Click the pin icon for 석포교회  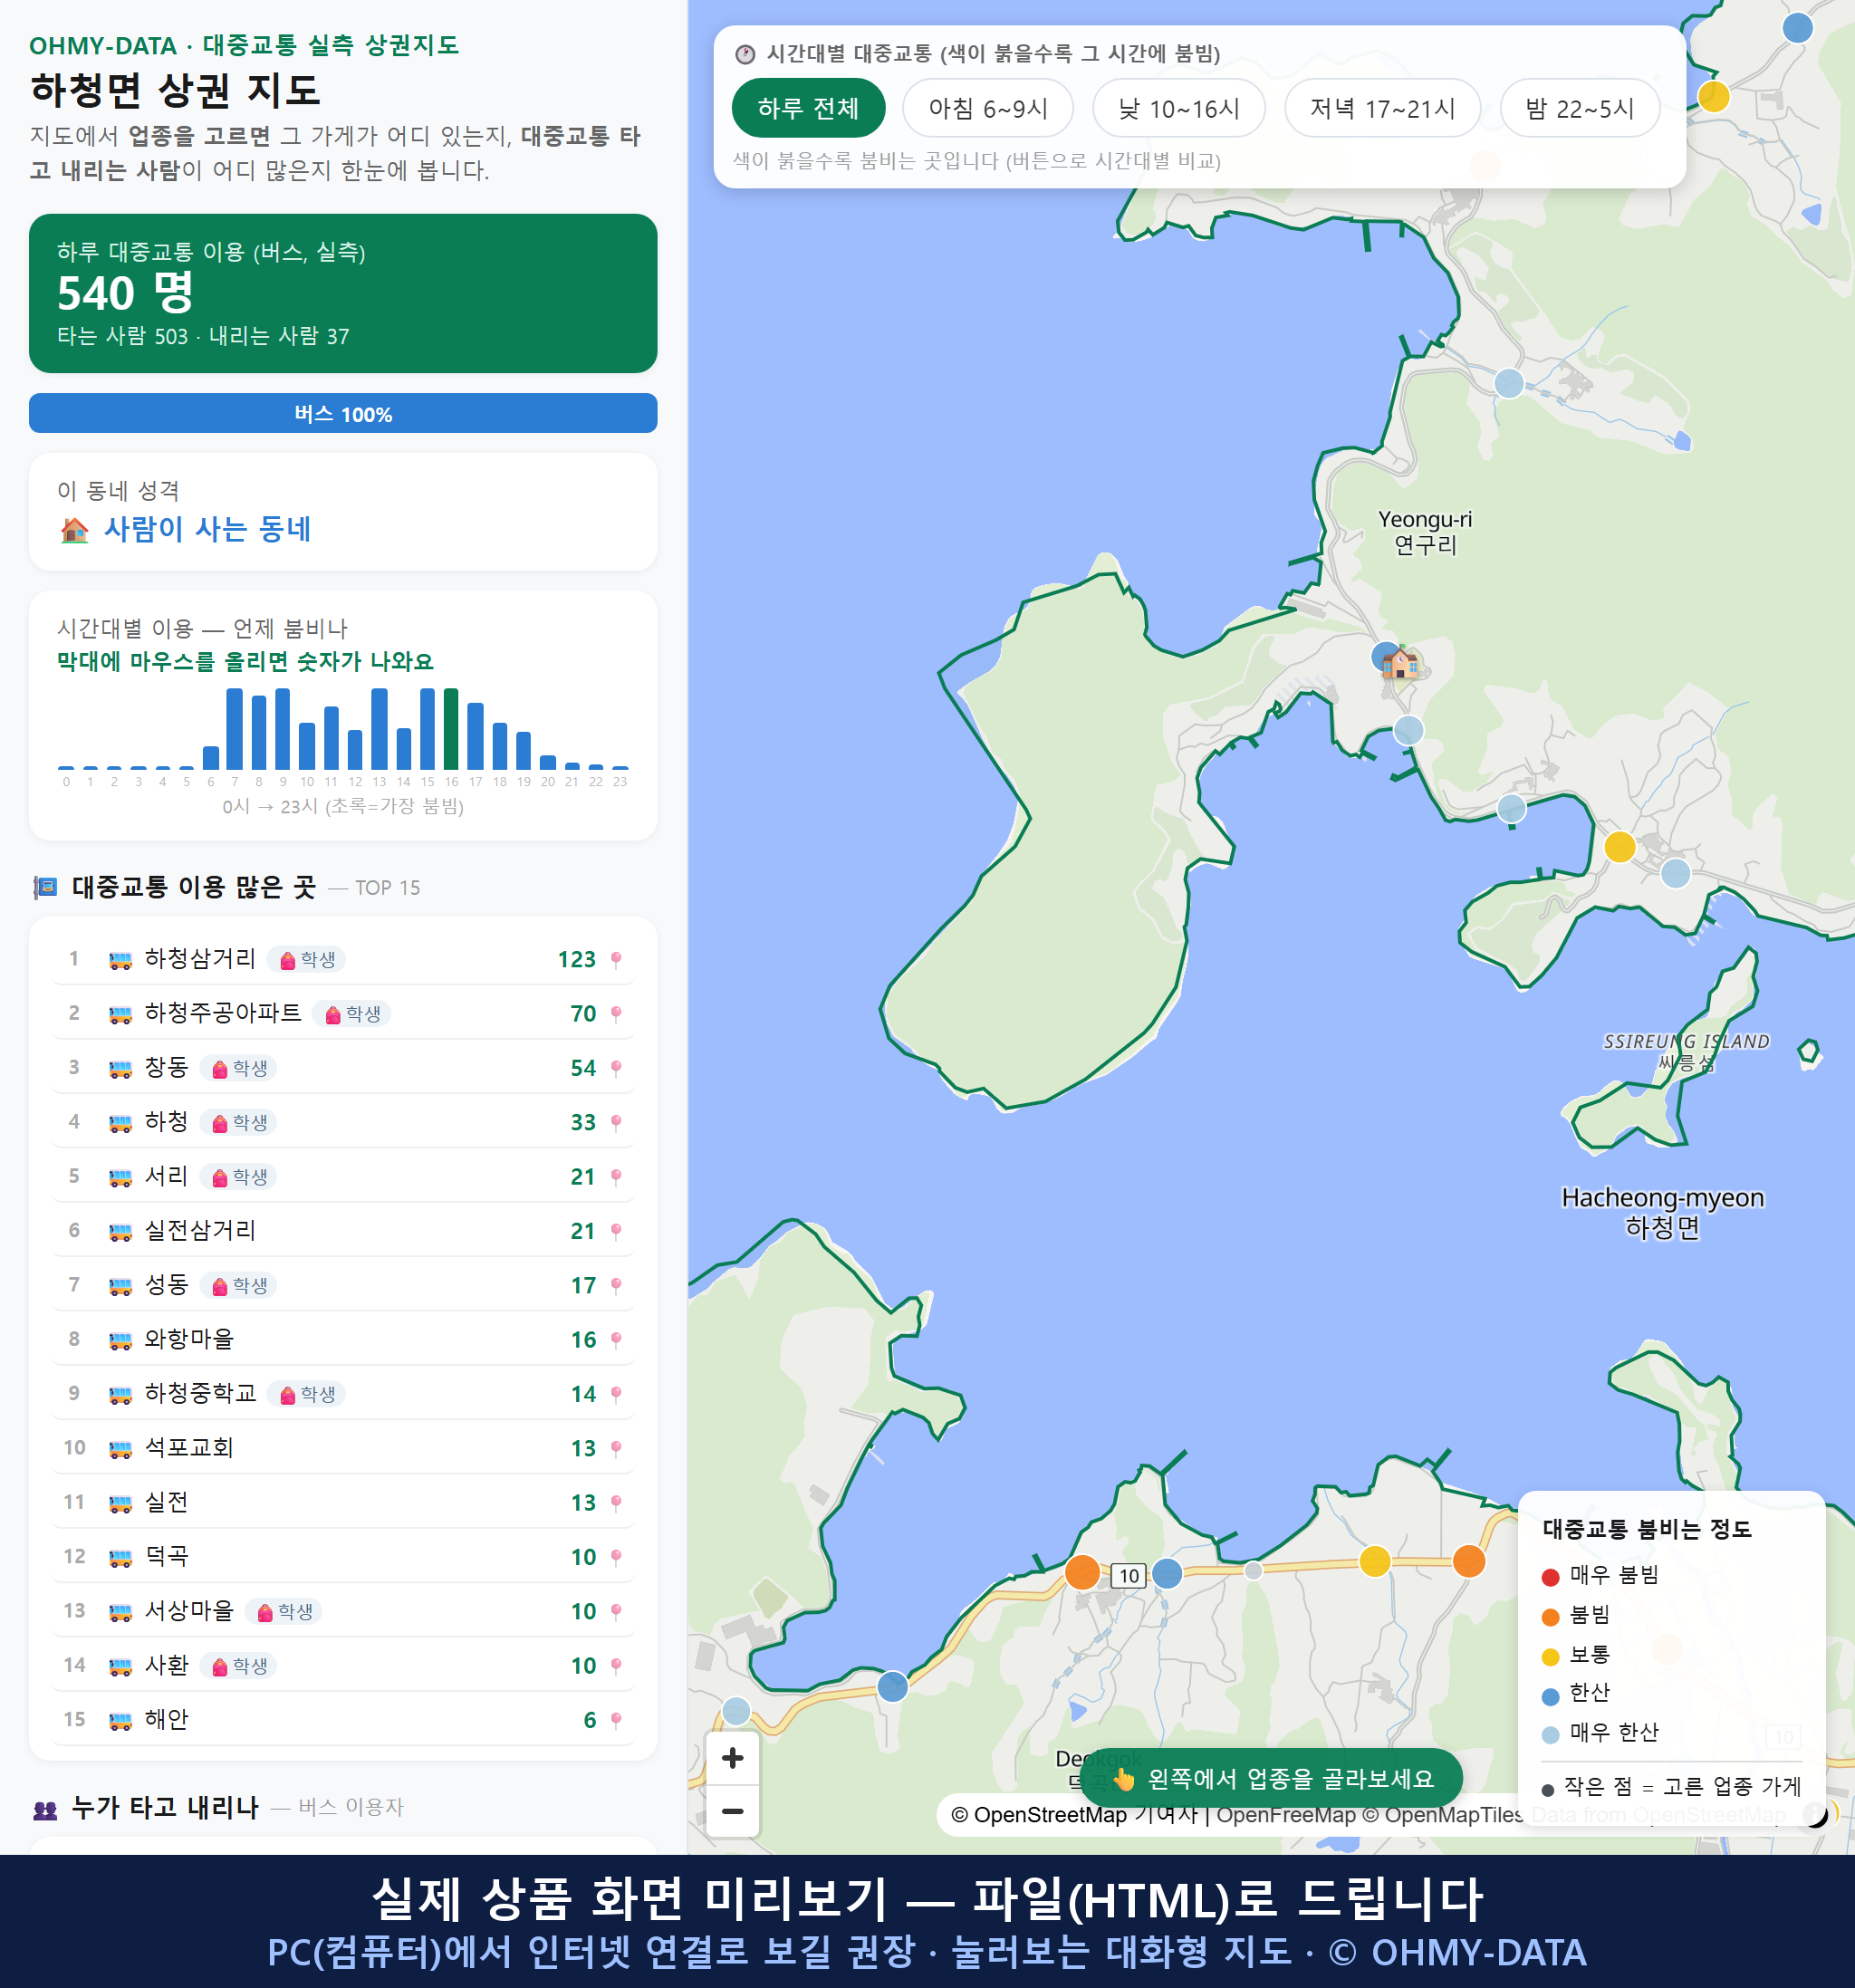[x=616, y=1448]
